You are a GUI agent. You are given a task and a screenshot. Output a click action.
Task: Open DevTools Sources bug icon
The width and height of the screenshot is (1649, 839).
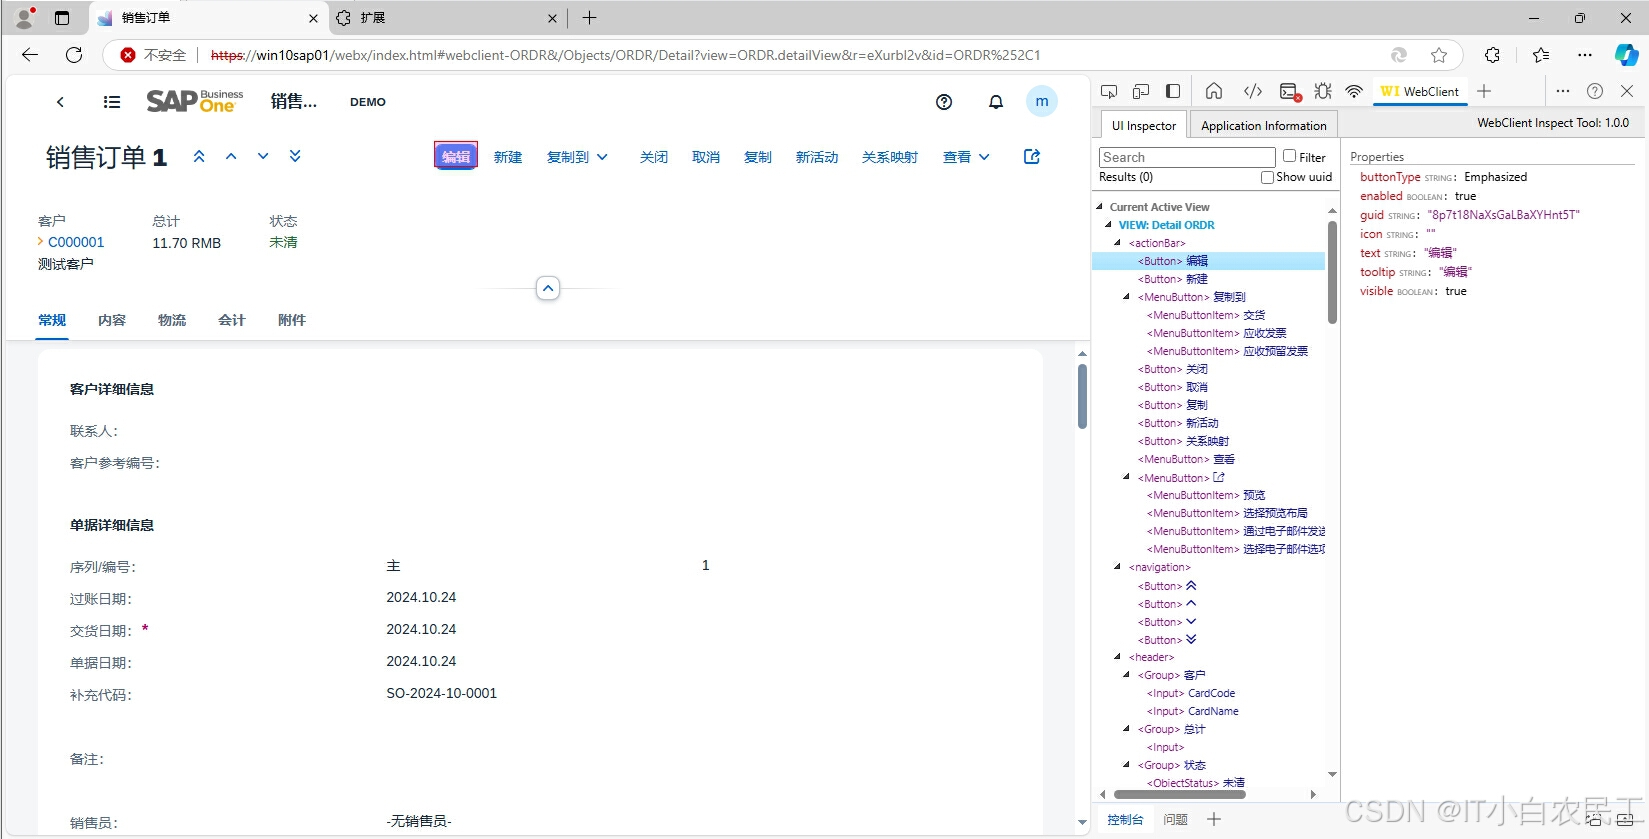click(1323, 91)
